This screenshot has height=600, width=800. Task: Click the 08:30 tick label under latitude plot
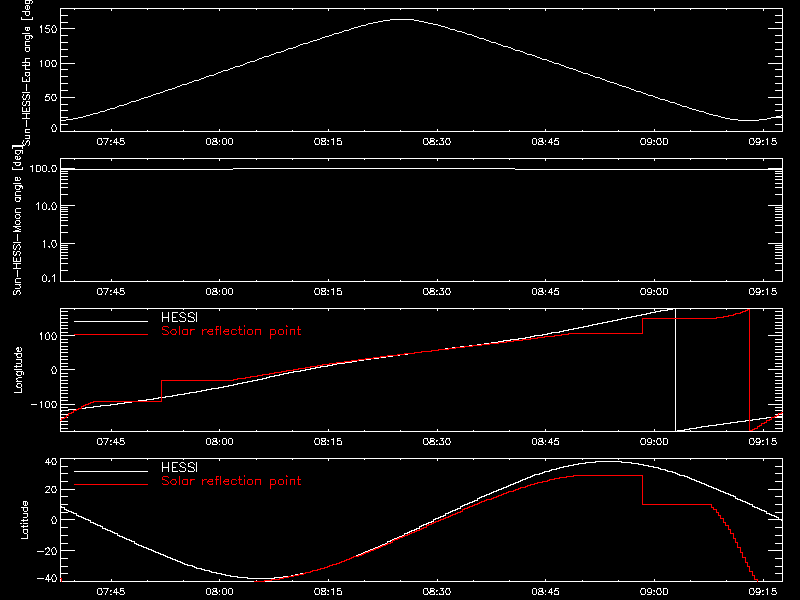click(437, 592)
